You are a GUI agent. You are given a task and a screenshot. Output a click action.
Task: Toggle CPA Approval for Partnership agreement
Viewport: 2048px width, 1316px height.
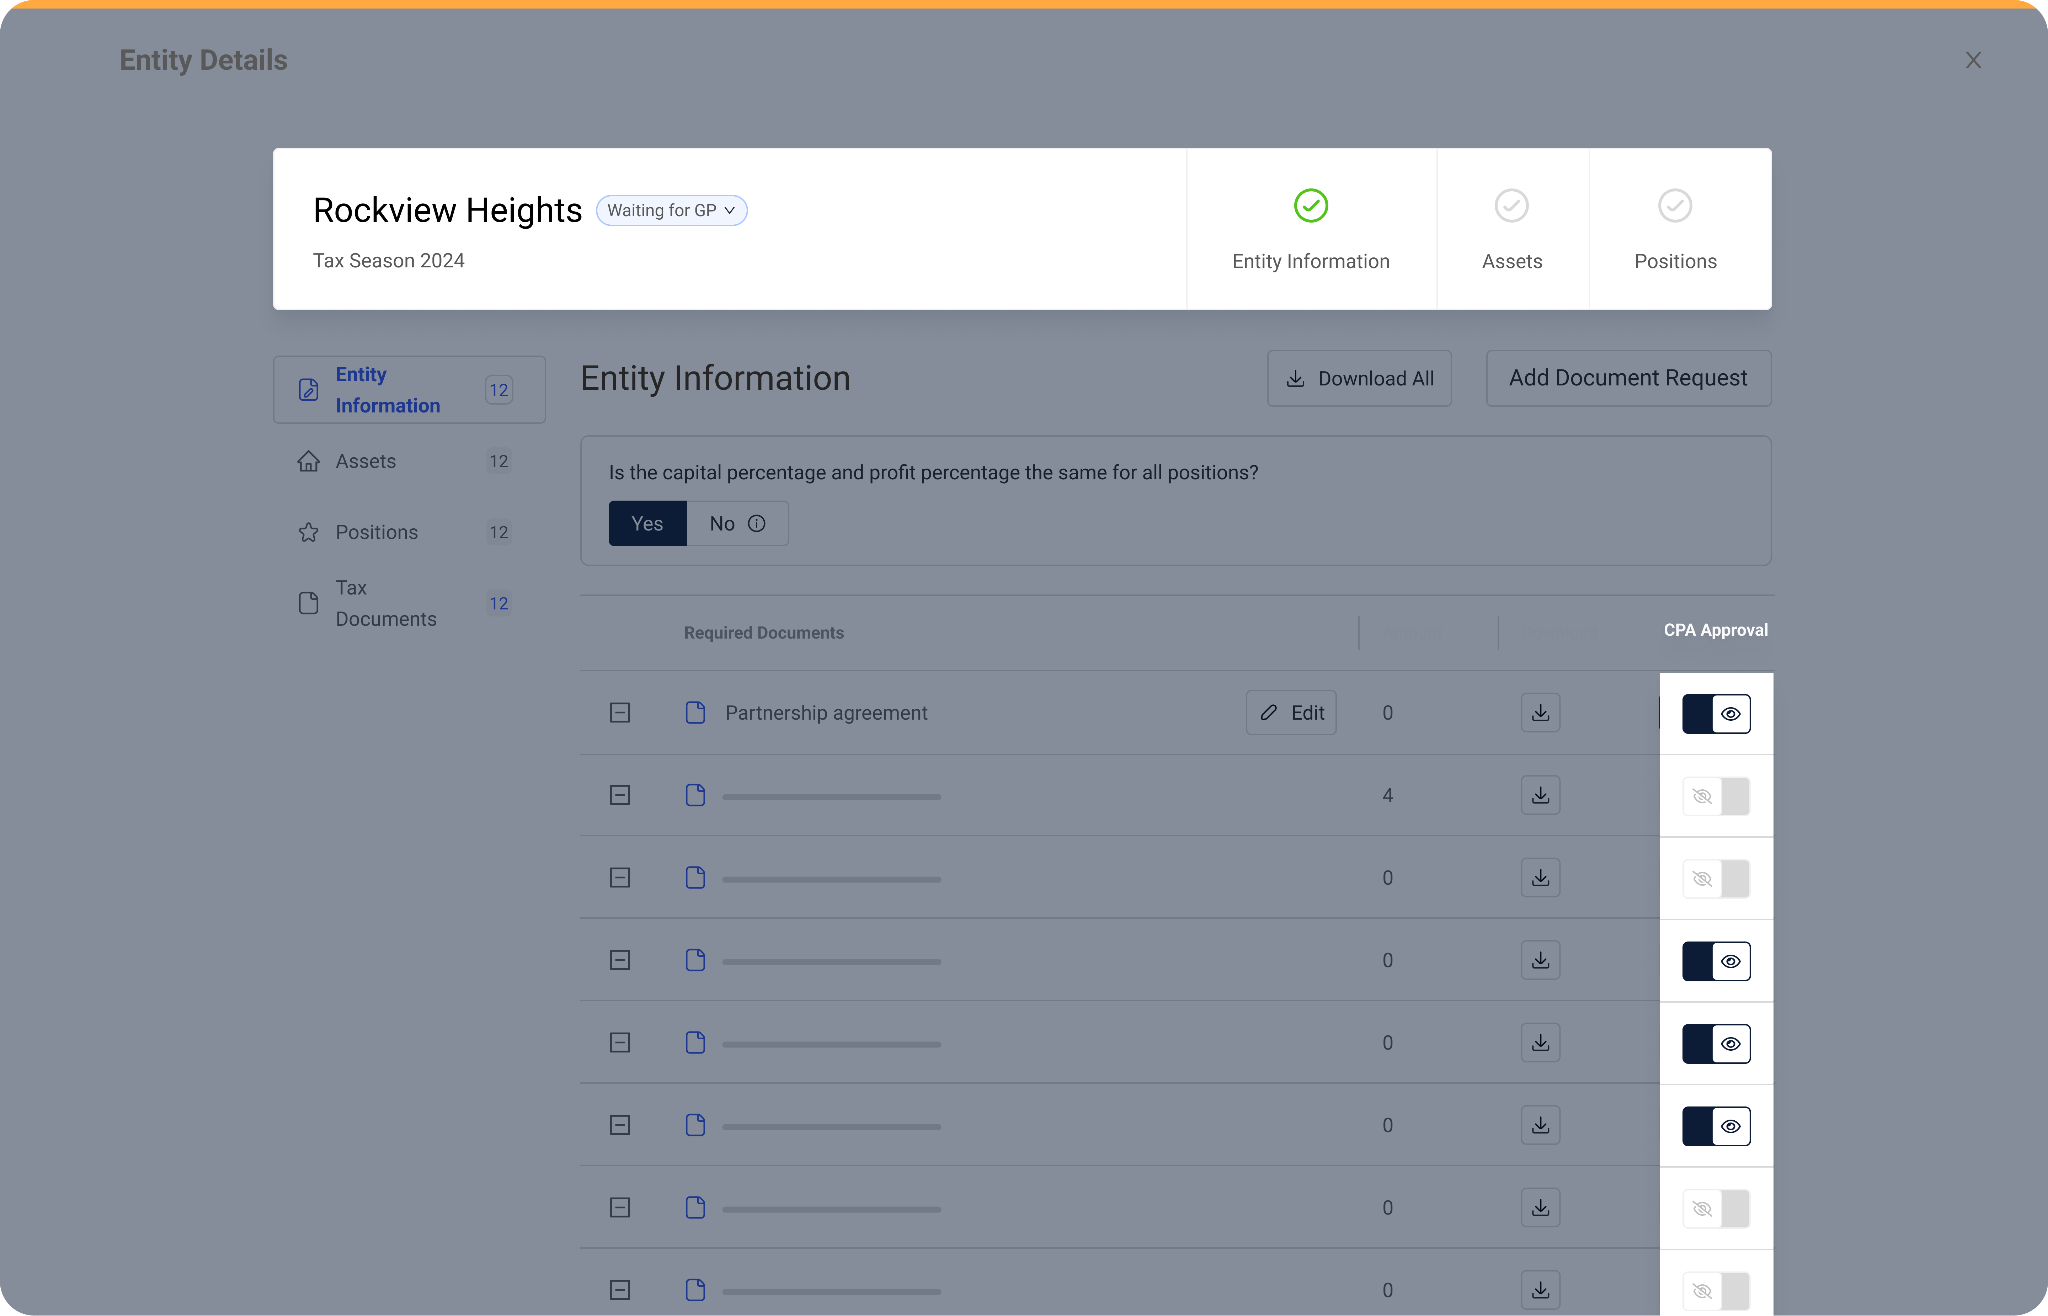(x=1716, y=714)
